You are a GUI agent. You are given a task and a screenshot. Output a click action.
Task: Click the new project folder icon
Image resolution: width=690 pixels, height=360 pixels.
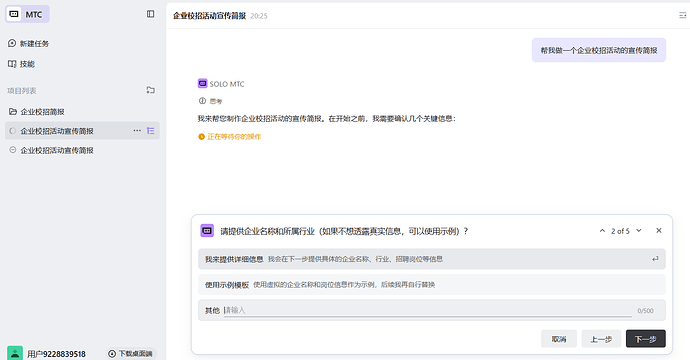tap(150, 90)
